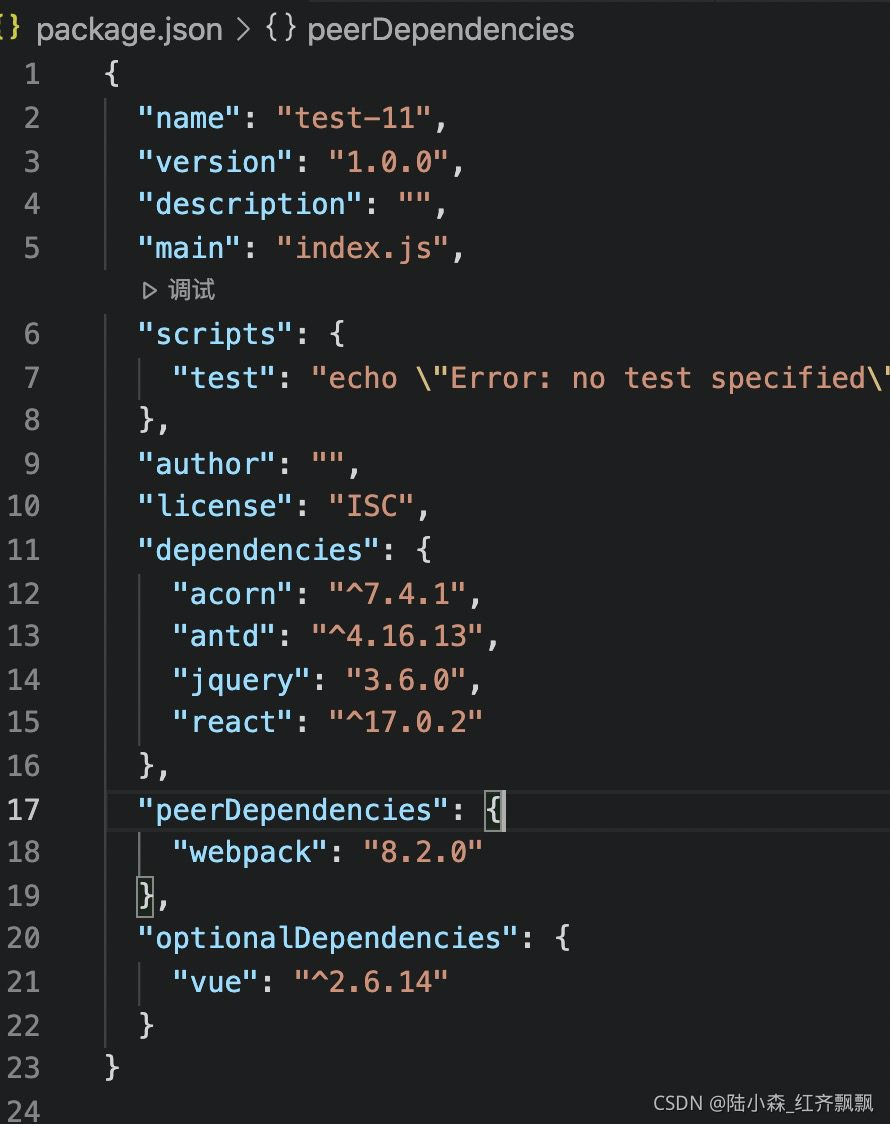Click the "1.0.0" version value
This screenshot has height=1124, width=890.
(388, 162)
